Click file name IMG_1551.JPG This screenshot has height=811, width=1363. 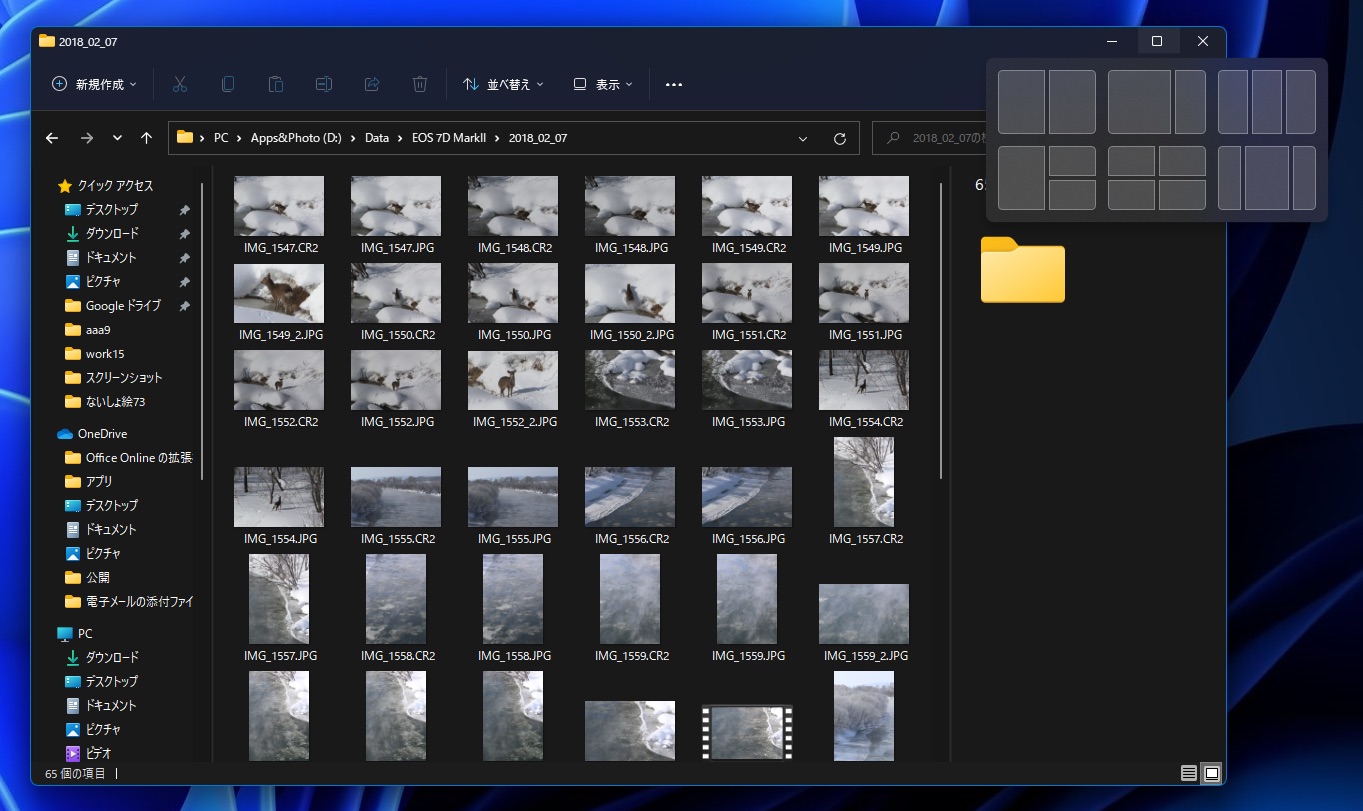866,335
